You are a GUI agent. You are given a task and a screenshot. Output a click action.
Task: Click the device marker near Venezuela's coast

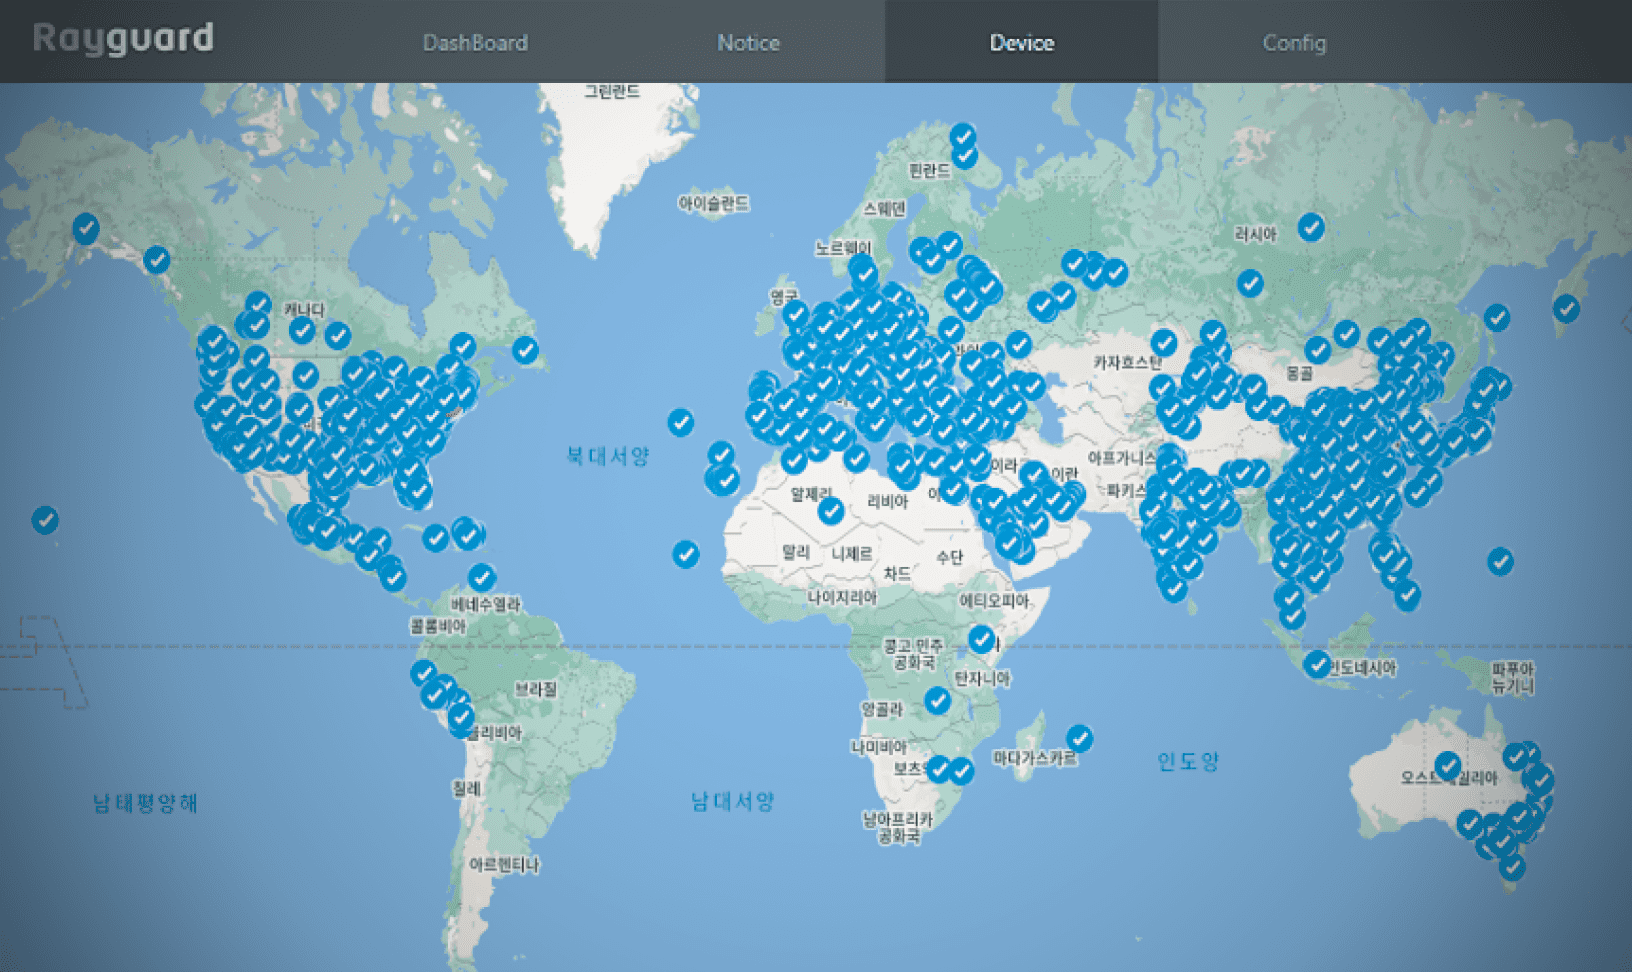click(482, 576)
